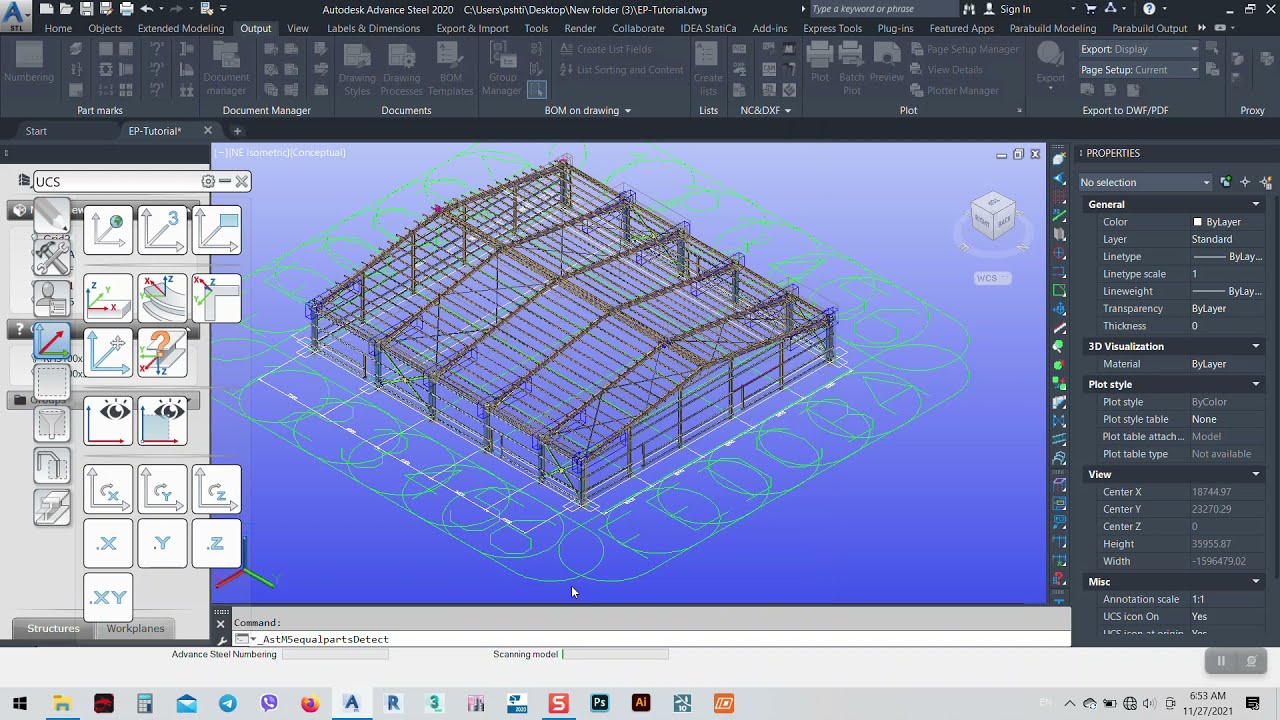Select the move UCS origin icon
The height and width of the screenshot is (720, 1280).
click(108, 353)
